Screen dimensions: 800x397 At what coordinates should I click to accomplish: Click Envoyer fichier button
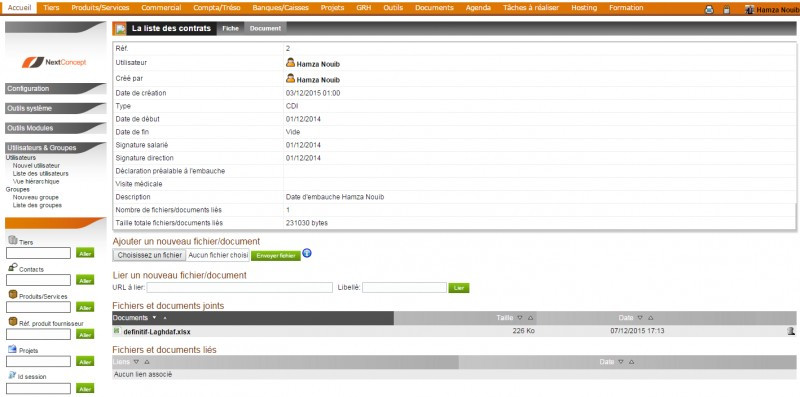tap(276, 256)
